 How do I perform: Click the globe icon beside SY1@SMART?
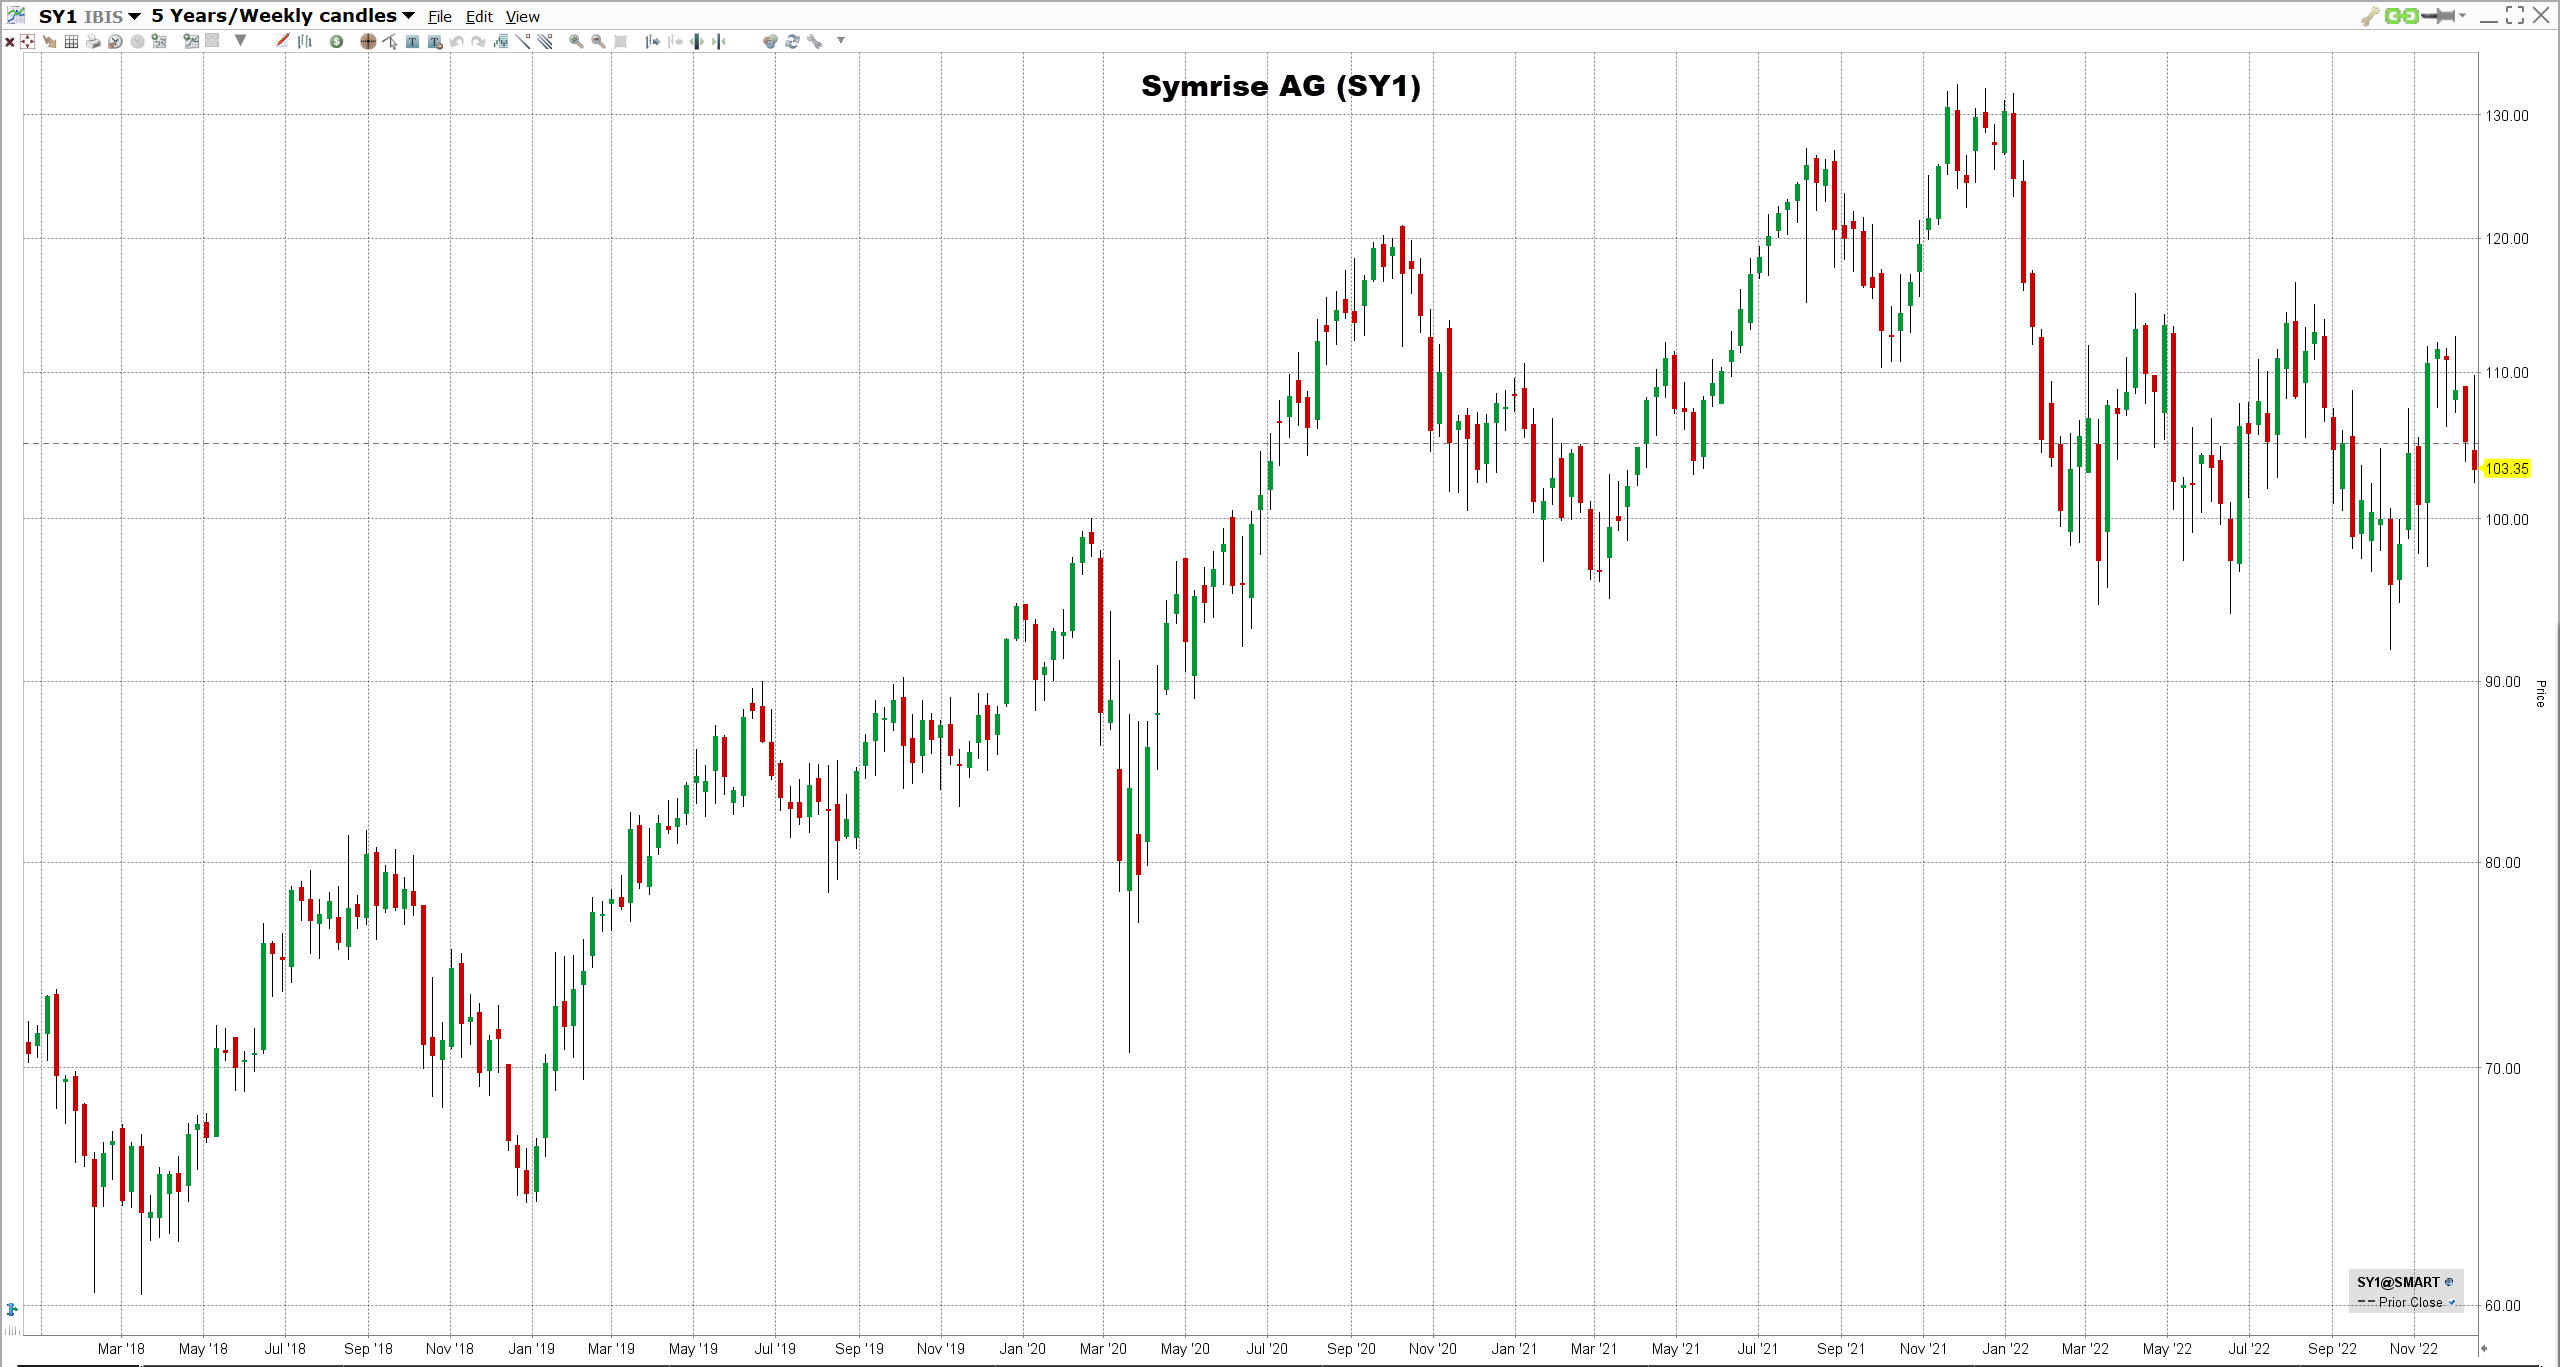pyautogui.click(x=2449, y=1282)
